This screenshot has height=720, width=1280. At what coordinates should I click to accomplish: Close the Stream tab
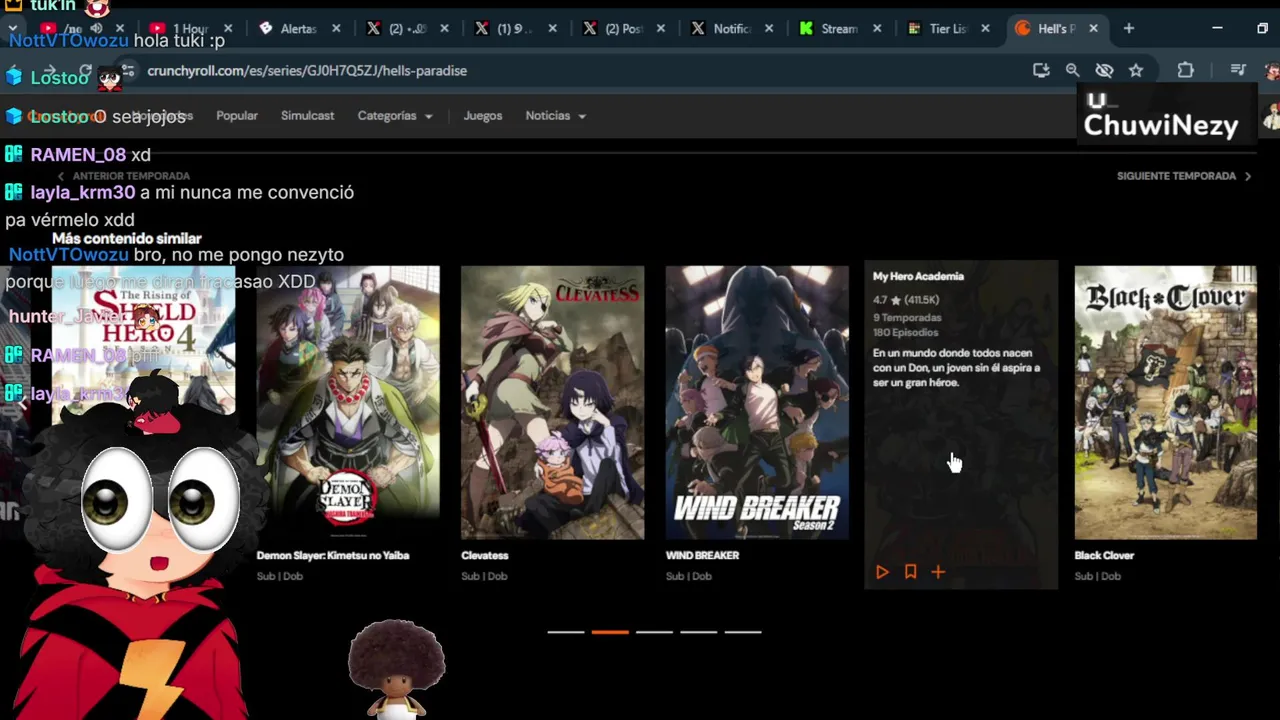[876, 29]
